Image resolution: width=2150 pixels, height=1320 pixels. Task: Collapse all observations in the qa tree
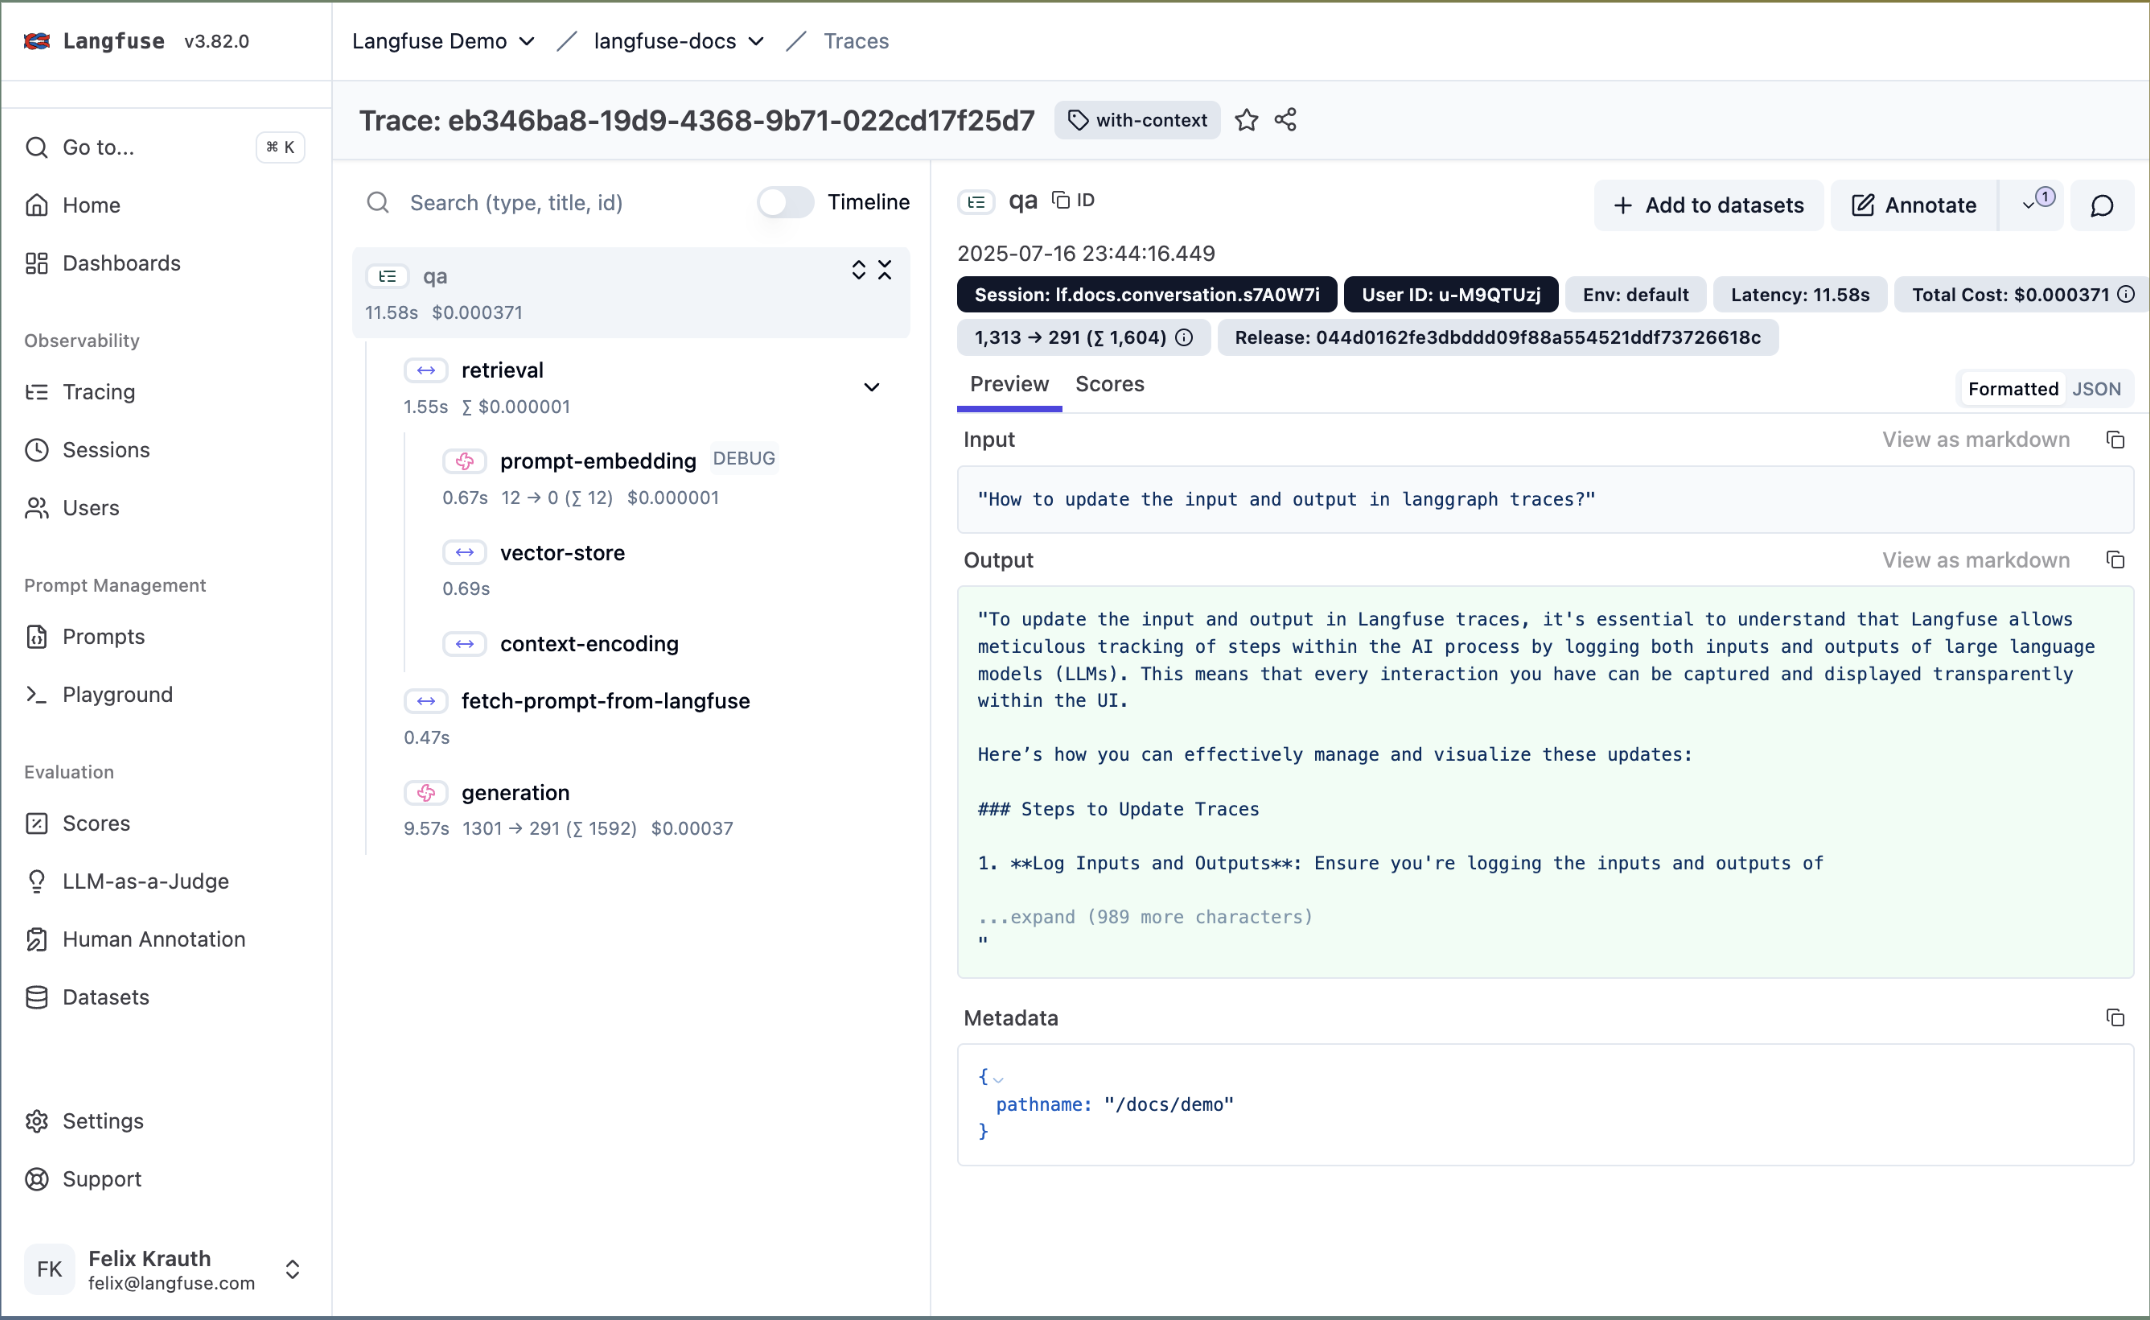tap(884, 270)
